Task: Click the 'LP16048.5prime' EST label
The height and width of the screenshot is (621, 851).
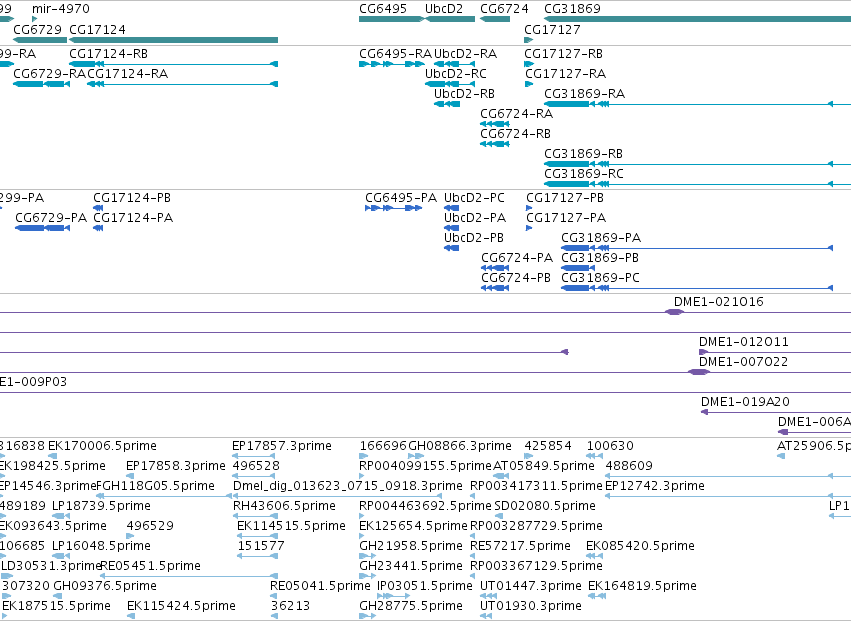Action: coord(101,546)
